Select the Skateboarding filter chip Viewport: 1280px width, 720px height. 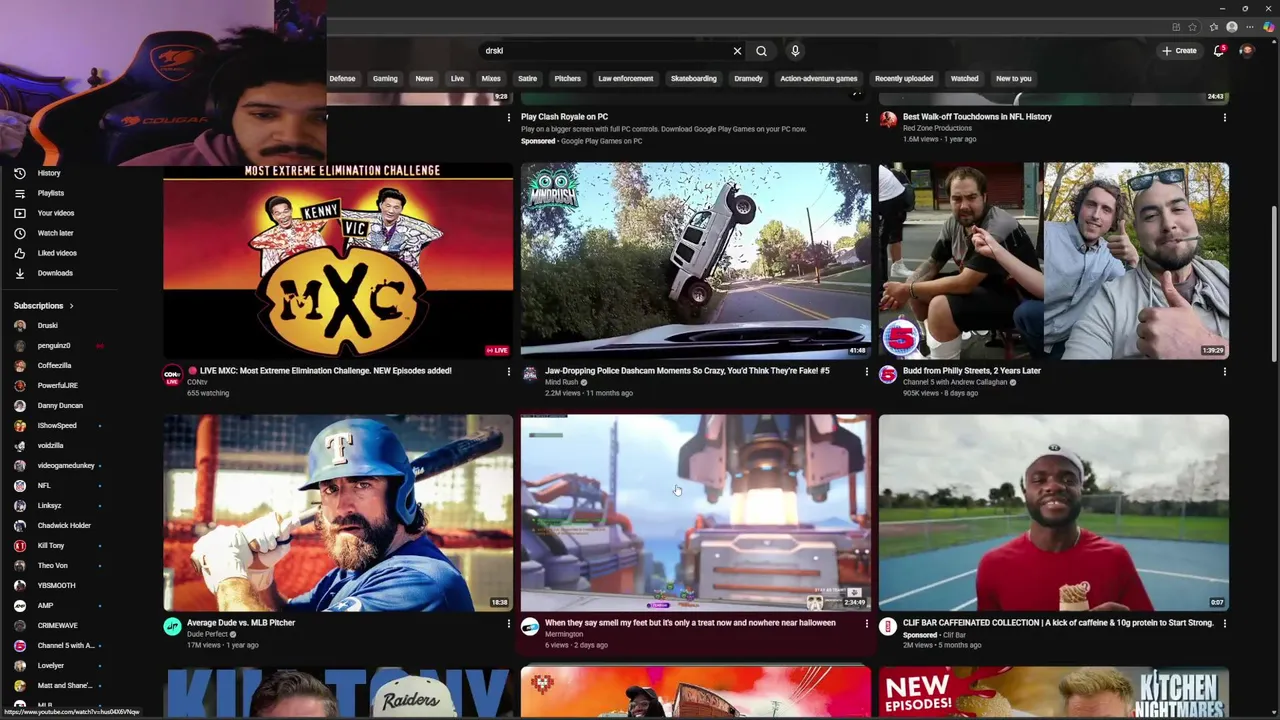pos(693,78)
